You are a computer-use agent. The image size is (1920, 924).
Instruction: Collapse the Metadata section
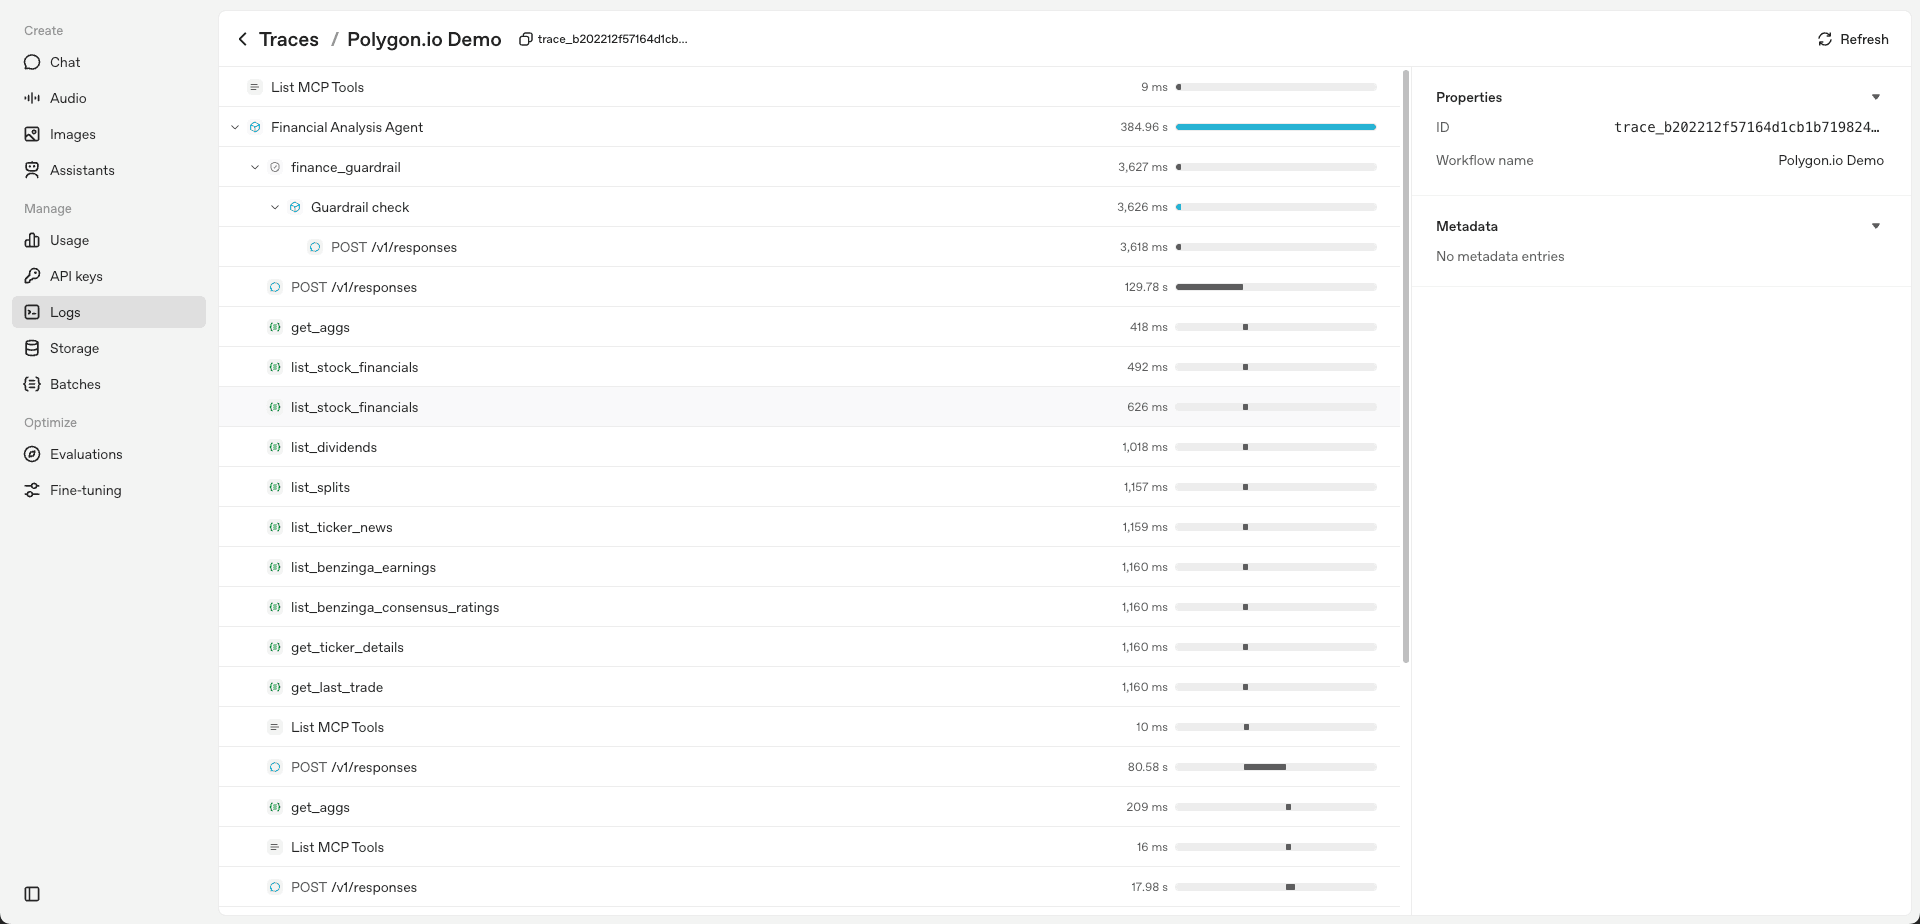pos(1875,226)
